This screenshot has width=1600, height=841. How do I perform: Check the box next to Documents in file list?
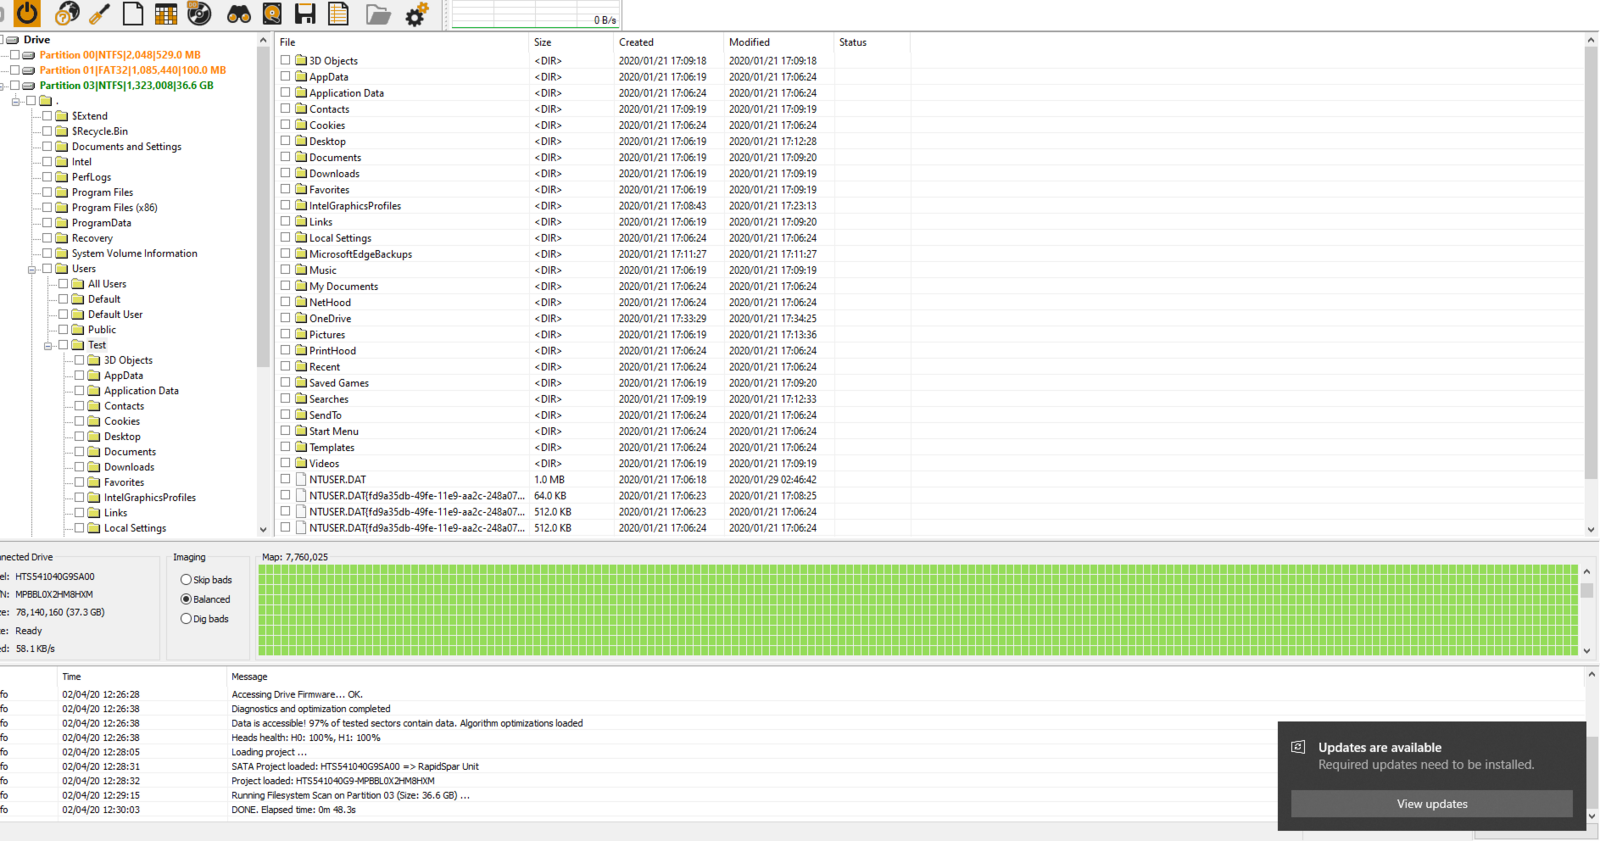(x=286, y=157)
